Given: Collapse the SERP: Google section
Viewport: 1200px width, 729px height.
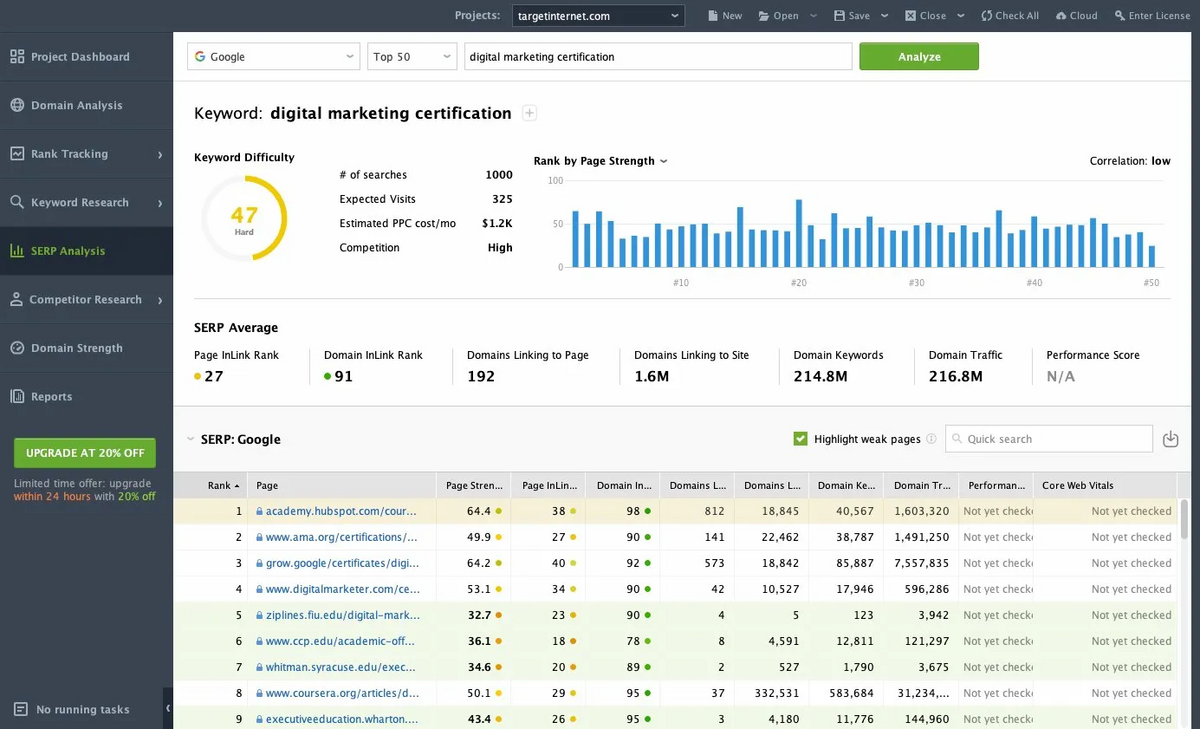Looking at the screenshot, I should [191, 439].
